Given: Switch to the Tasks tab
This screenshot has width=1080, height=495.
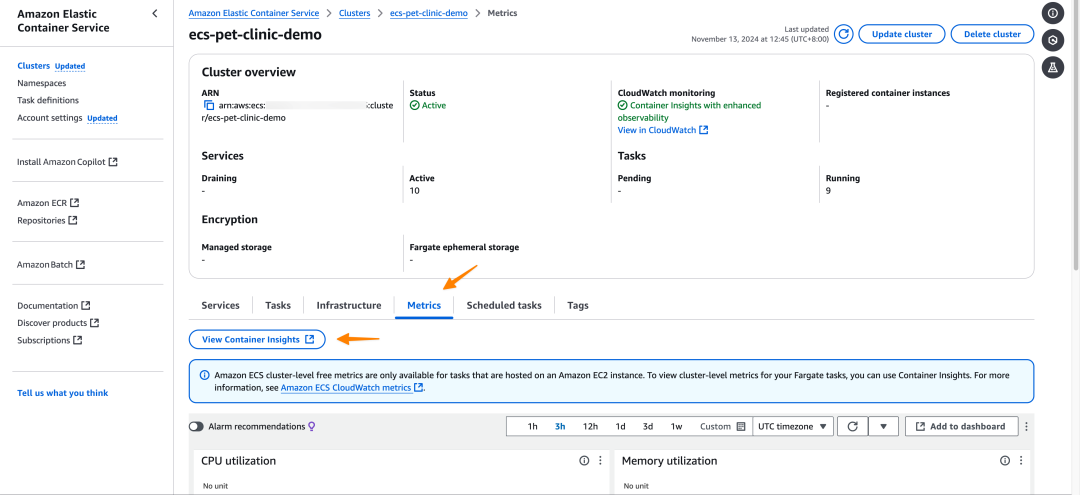Looking at the screenshot, I should [x=278, y=305].
